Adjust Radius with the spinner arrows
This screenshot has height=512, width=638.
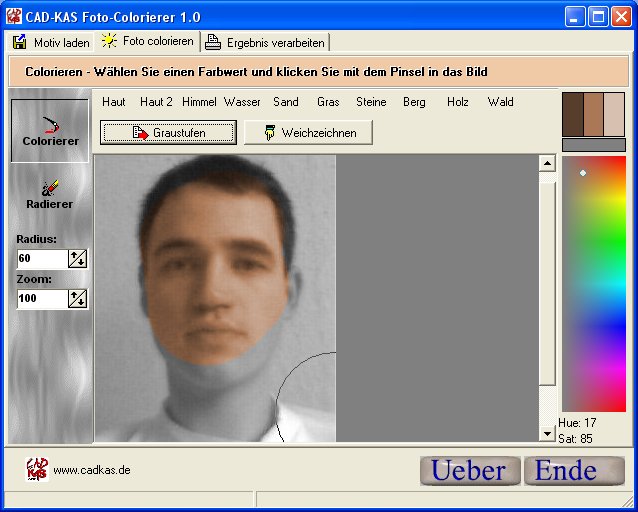pos(77,258)
